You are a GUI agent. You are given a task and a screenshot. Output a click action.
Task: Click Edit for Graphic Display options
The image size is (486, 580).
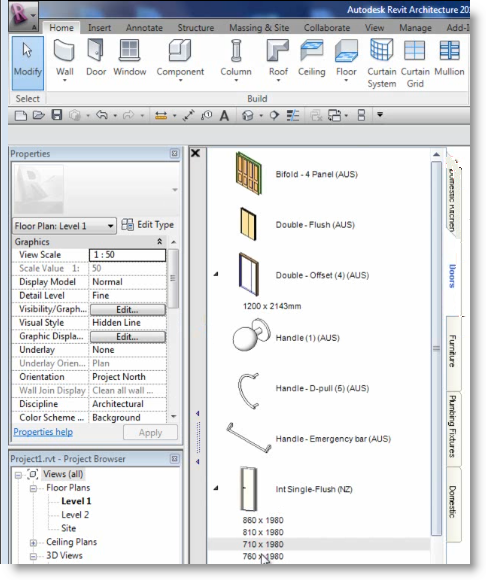[x=128, y=337]
